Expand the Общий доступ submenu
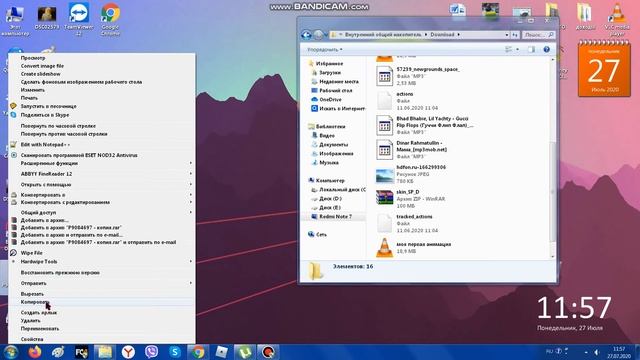Viewport: 640px width, 360px height. [x=101, y=213]
